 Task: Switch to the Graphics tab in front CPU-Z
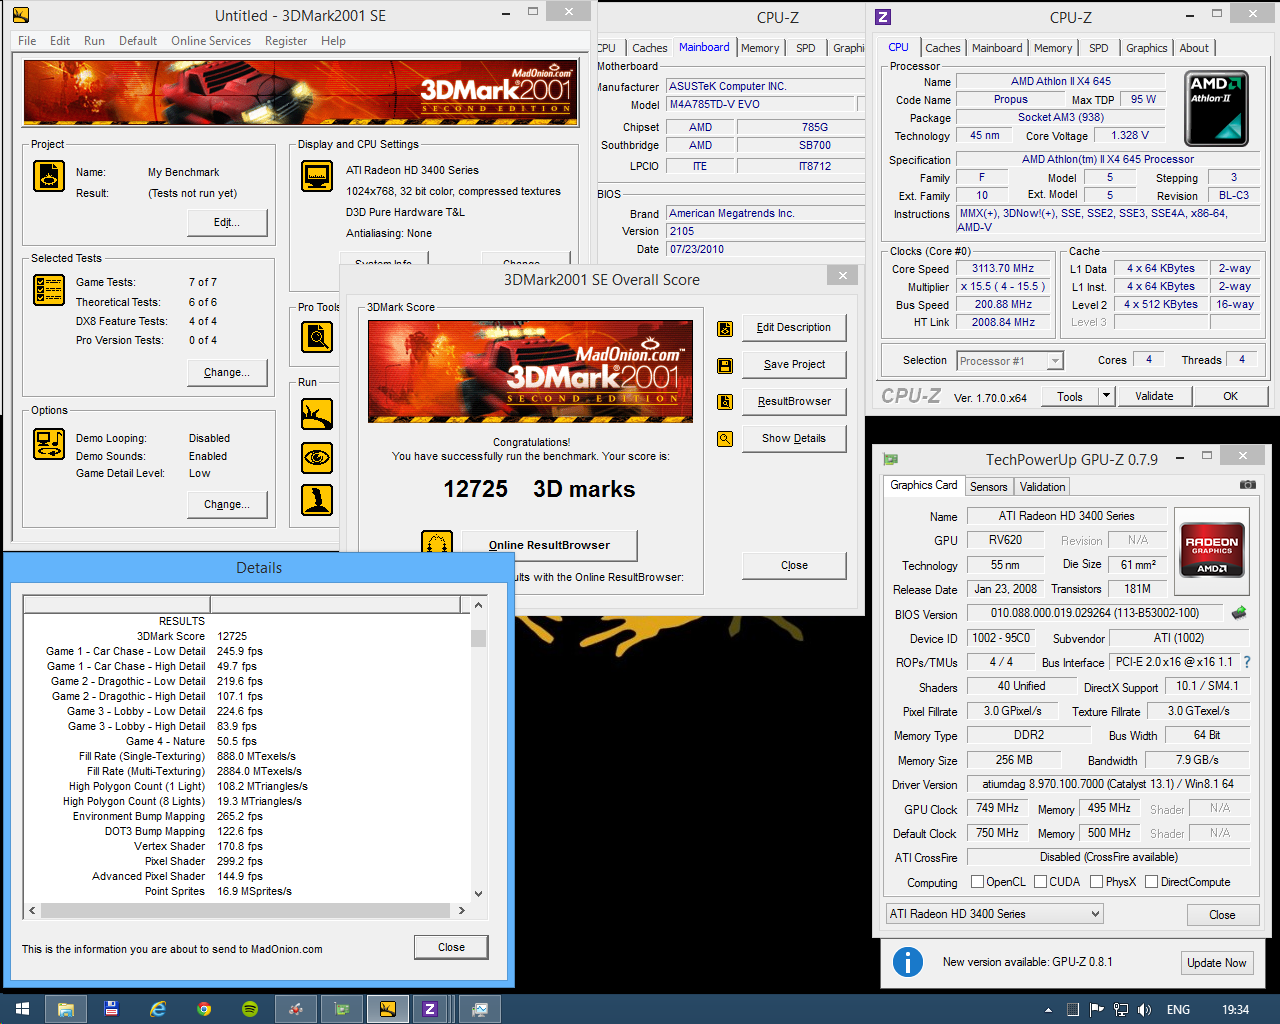pos(1146,48)
